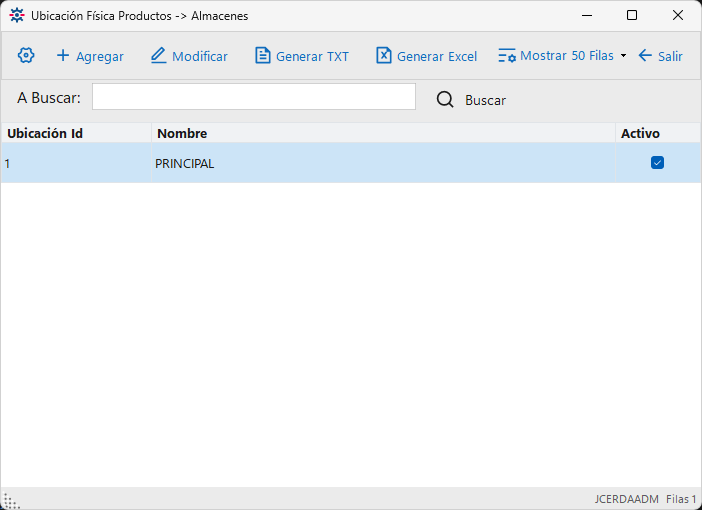Image resolution: width=702 pixels, height=510 pixels.
Task: Uncheck the Activo checkbox for PRINCIPAL
Action: tap(657, 163)
